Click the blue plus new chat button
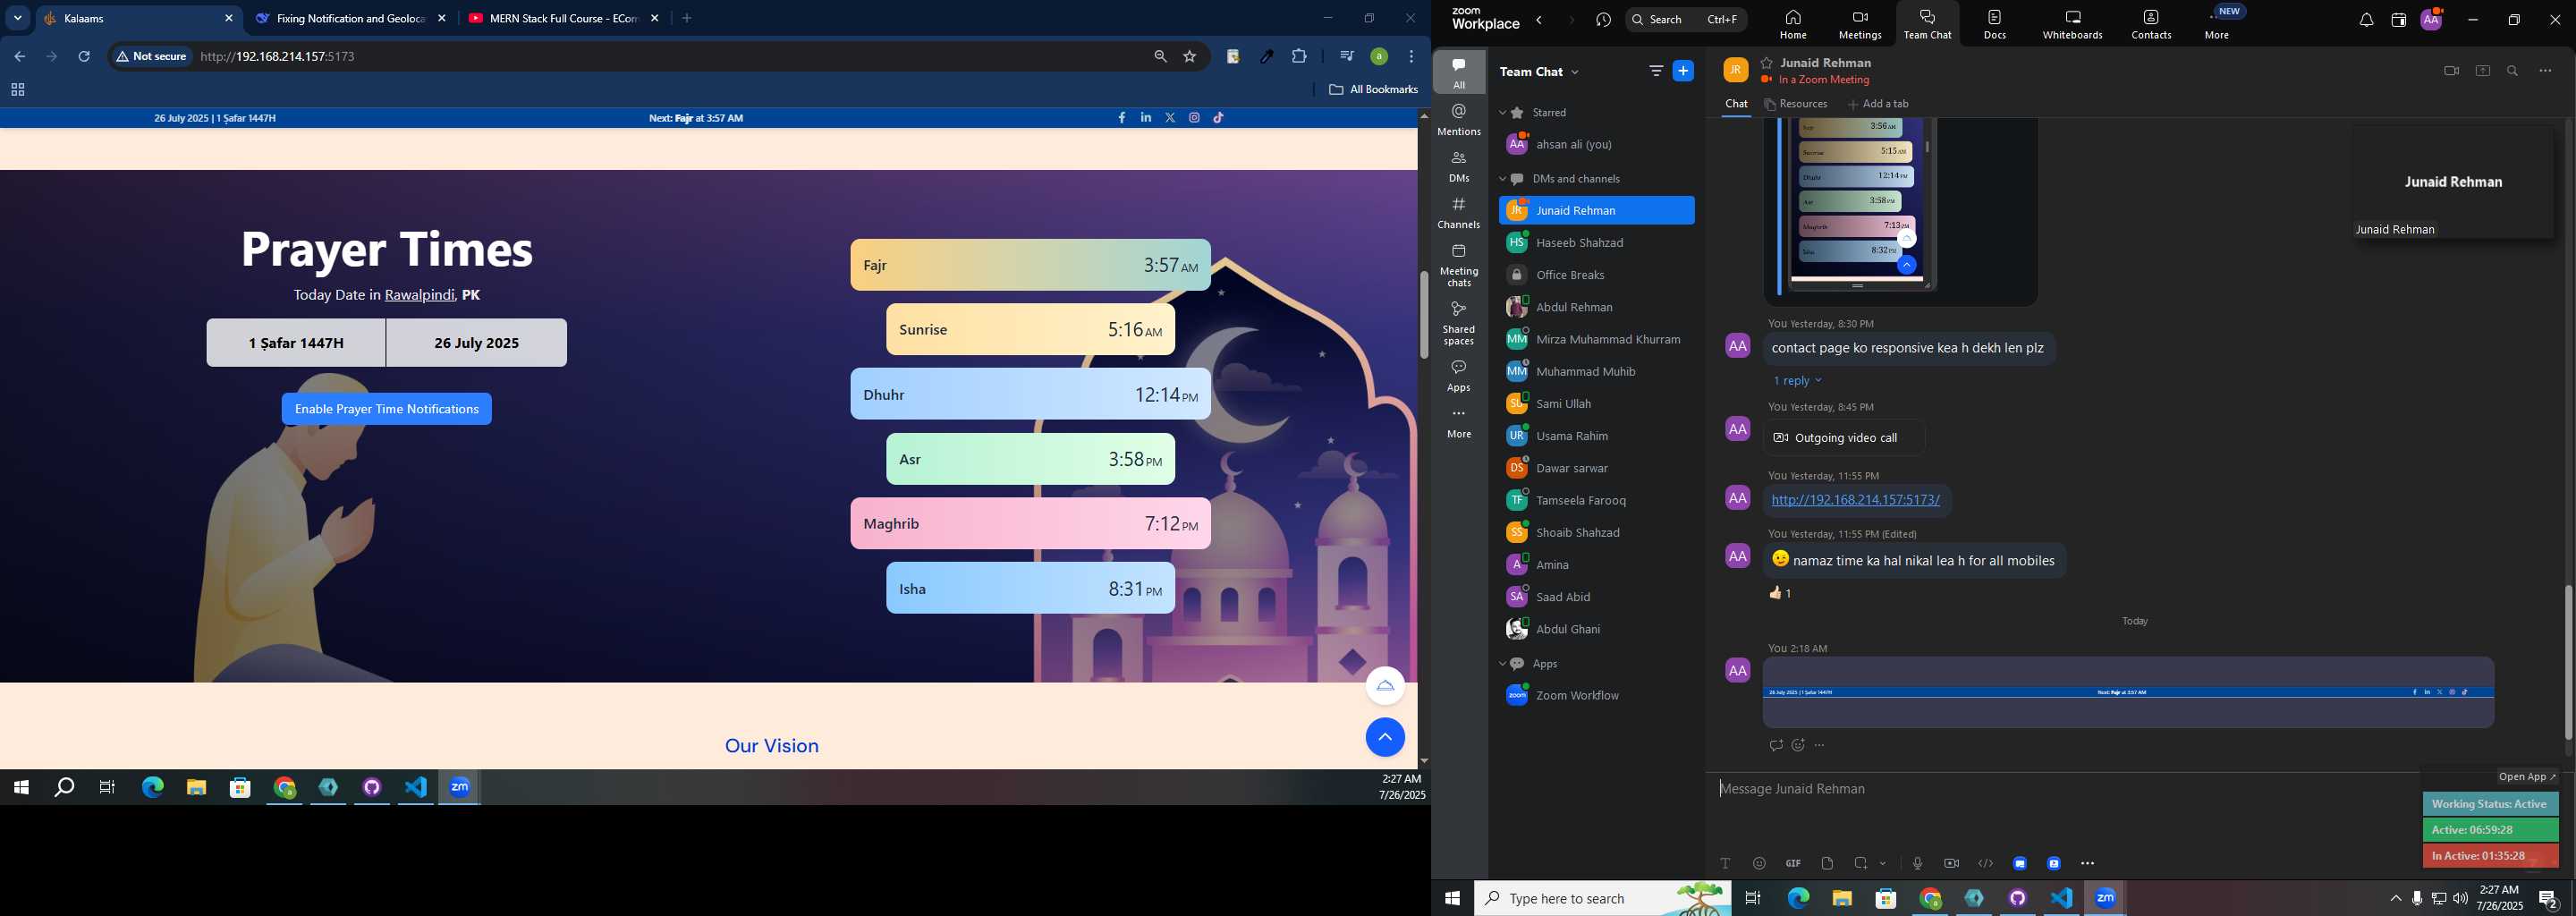The image size is (2576, 916). click(x=1684, y=71)
